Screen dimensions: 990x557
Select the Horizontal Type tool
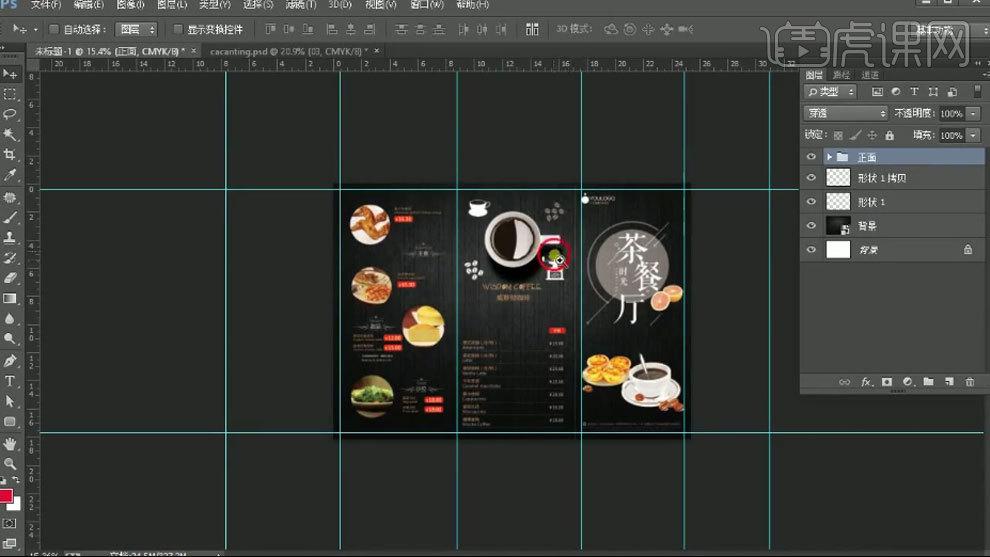[x=10, y=381]
